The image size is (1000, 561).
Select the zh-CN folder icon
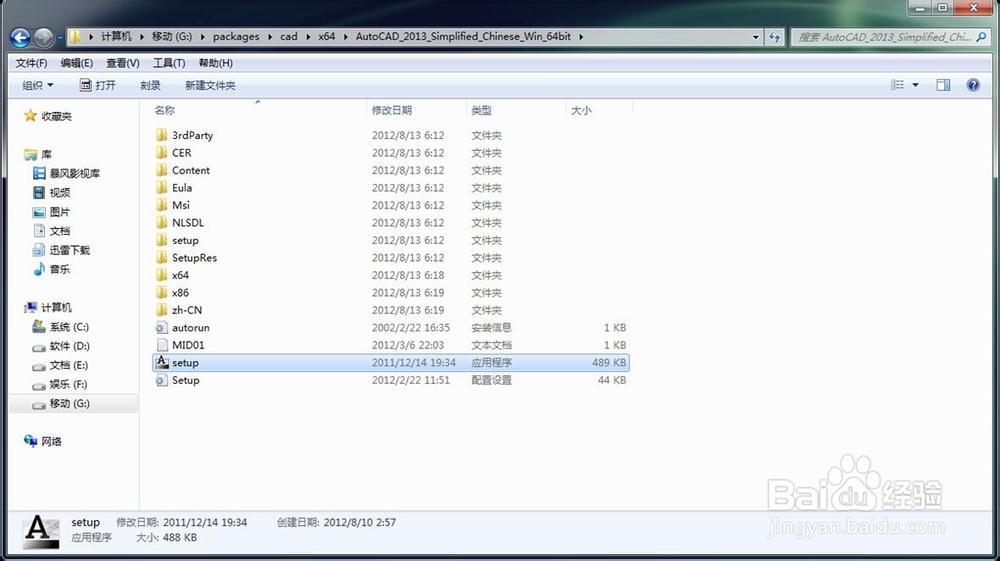click(162, 310)
